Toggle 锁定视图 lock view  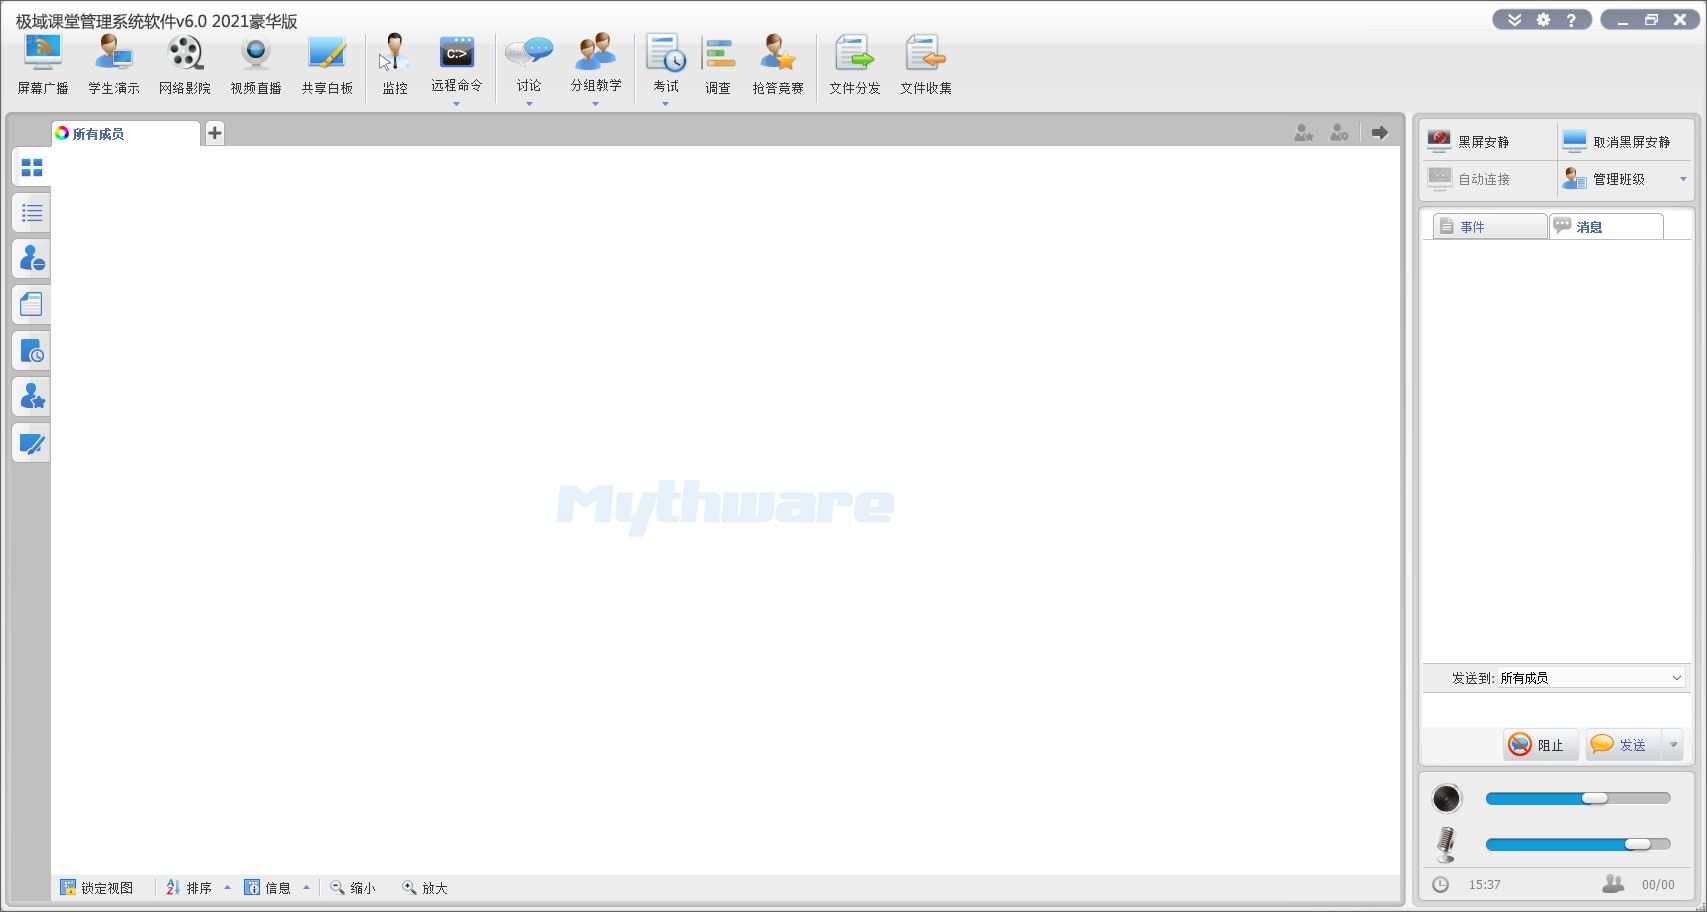pos(97,888)
